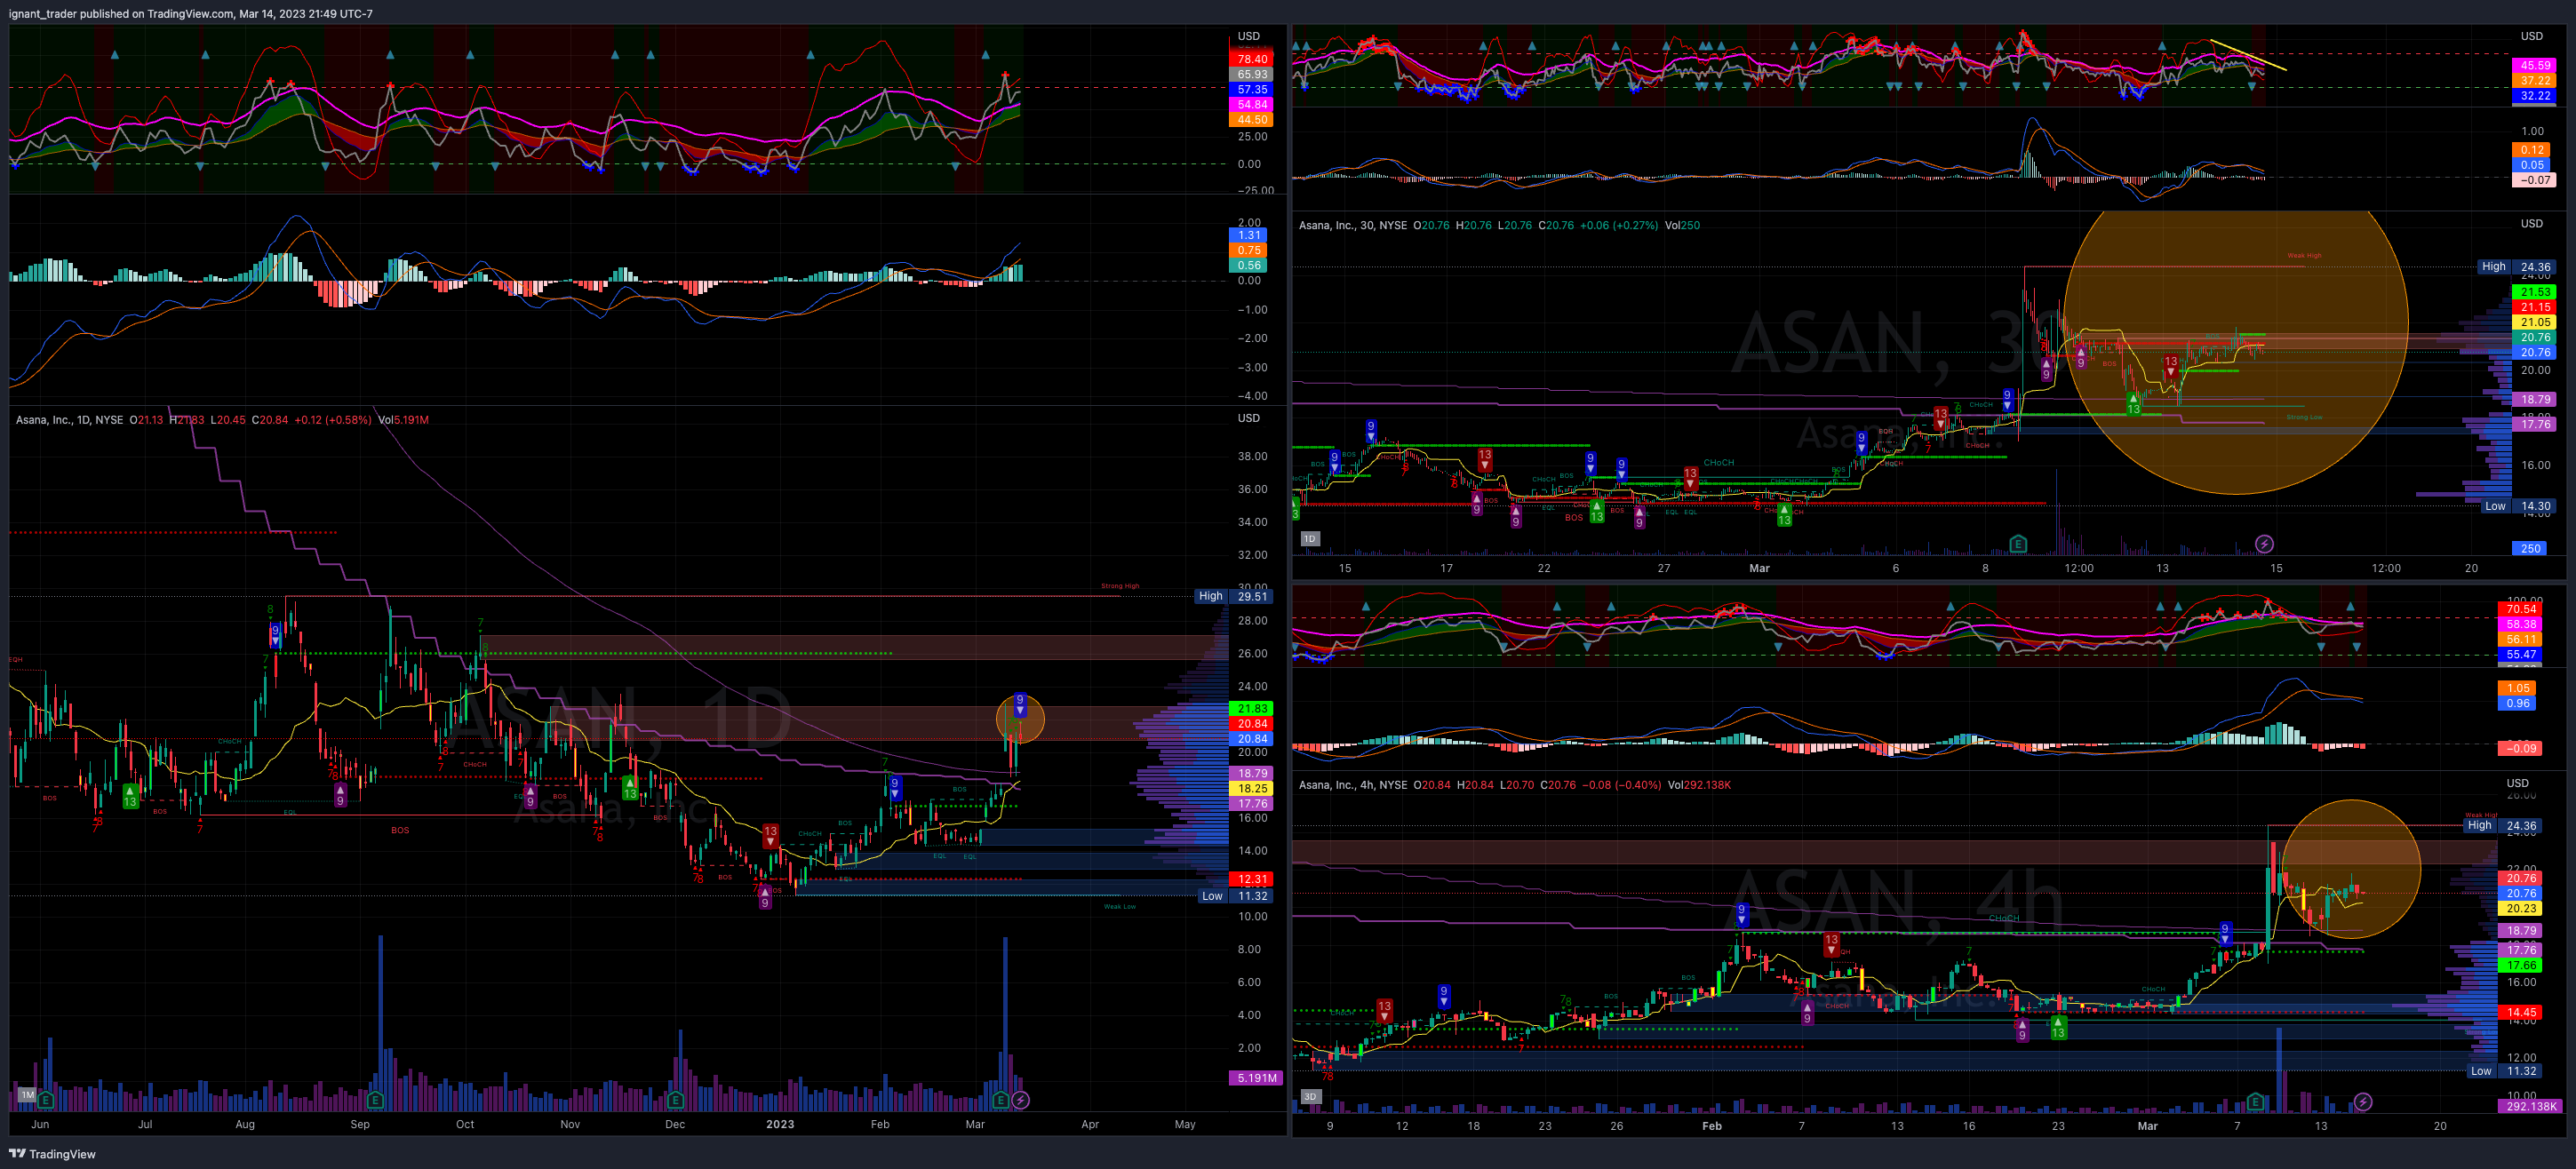
Task: Select the orange 0.75 MACD value label
Action: pos(1249,250)
